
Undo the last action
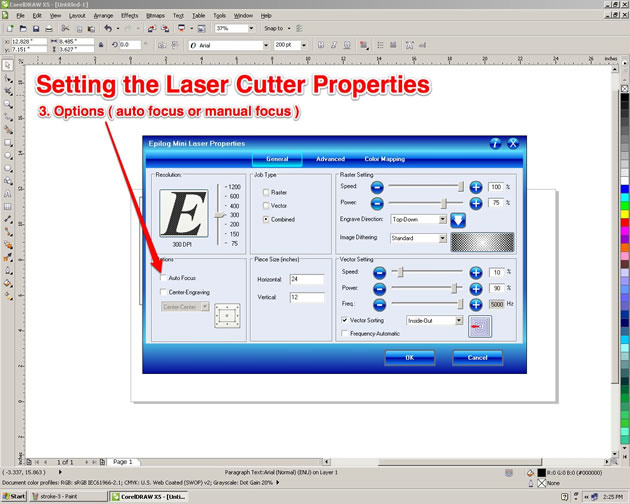click(108, 29)
